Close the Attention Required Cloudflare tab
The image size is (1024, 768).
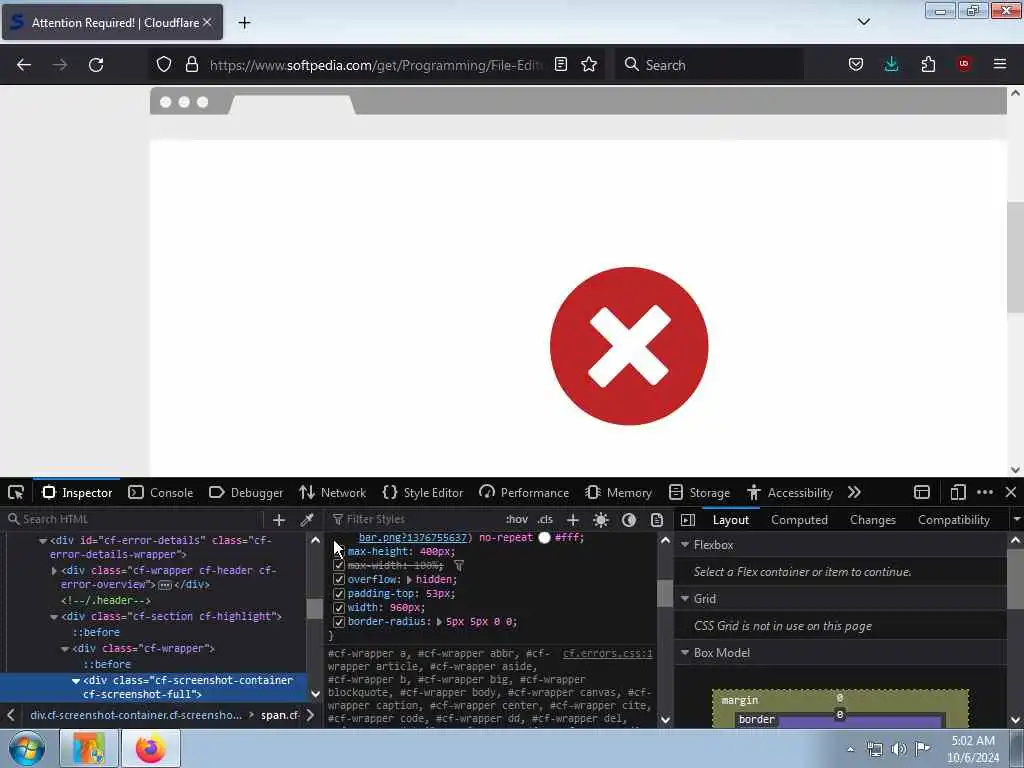tap(207, 22)
